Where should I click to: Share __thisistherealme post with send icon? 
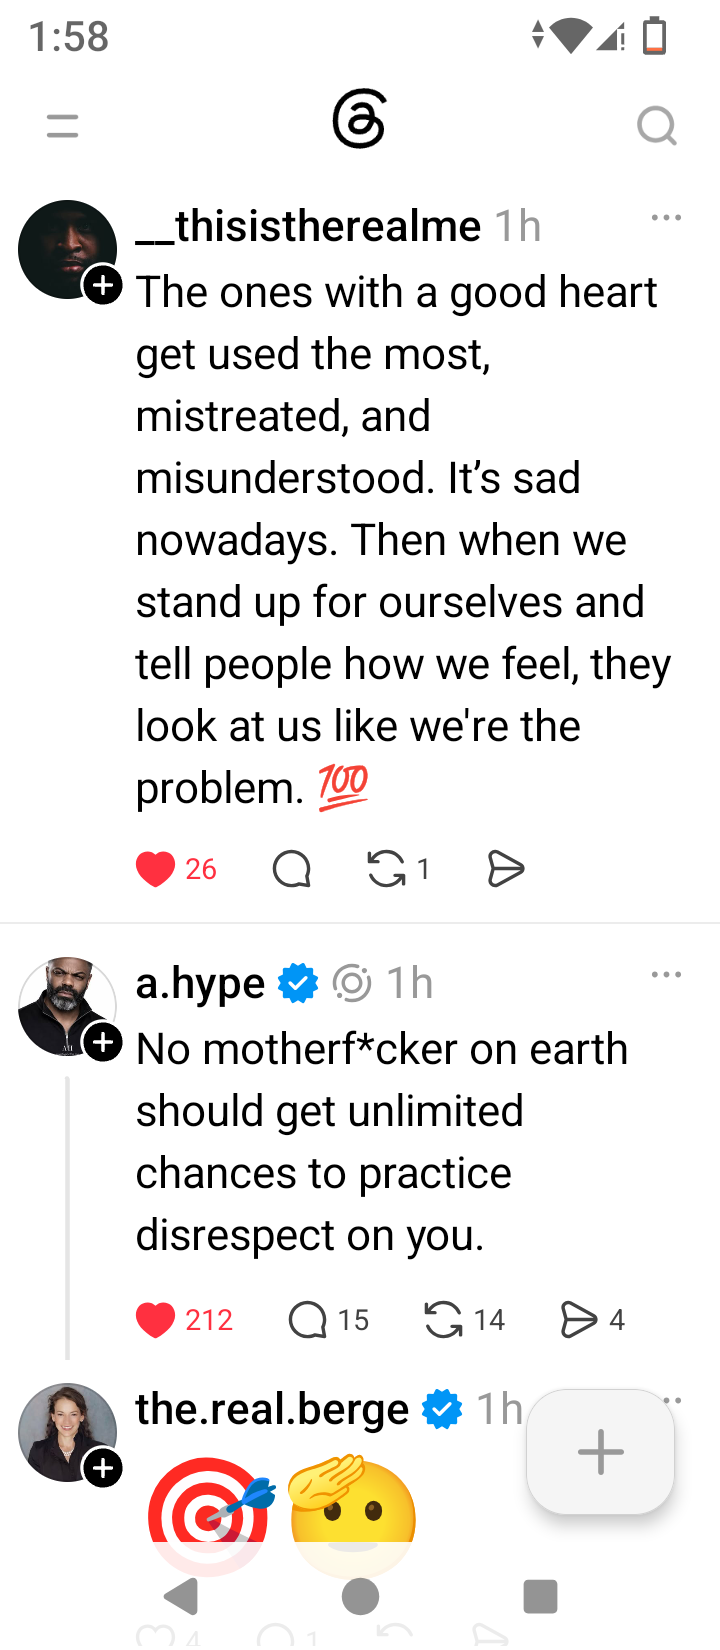[x=506, y=869]
